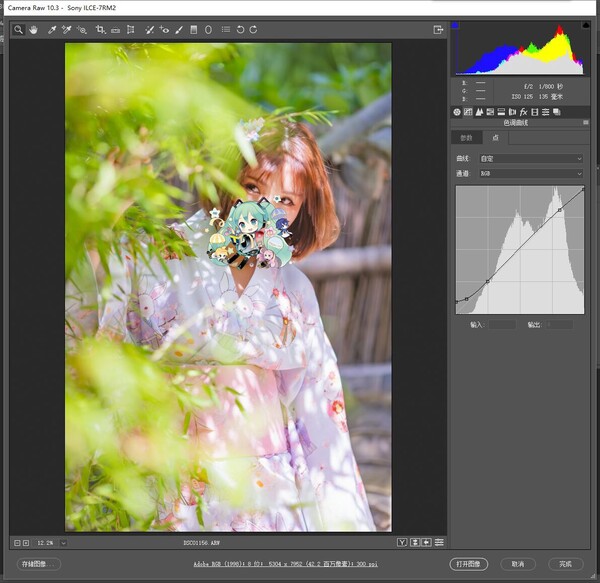Screen dimensions: 600x583
Task: Open the Snapshots panel icon
Action: pos(557,112)
